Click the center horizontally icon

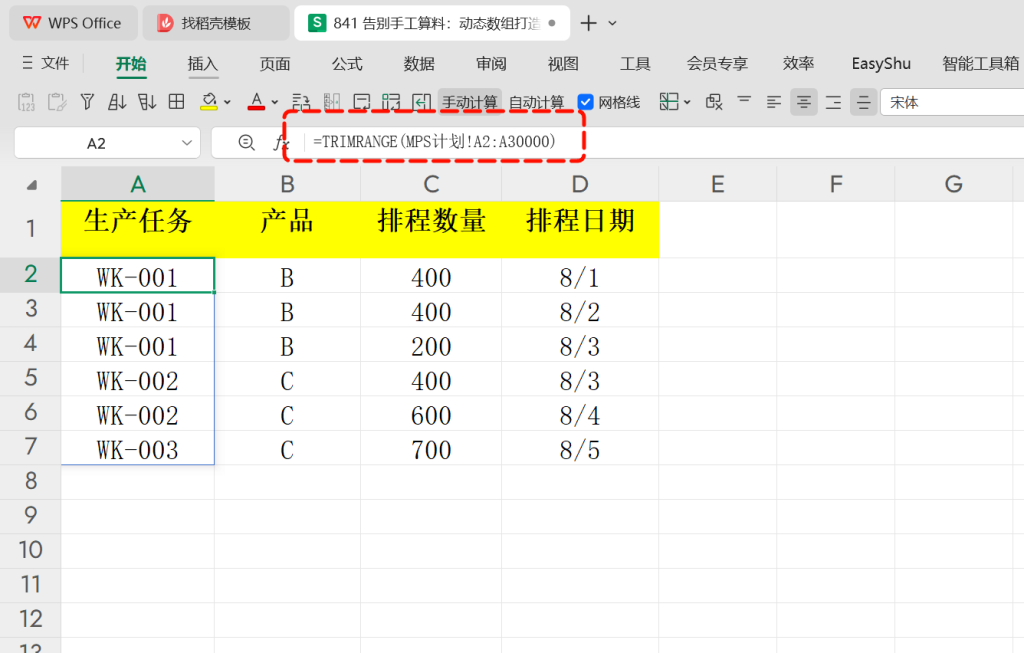[x=804, y=103]
